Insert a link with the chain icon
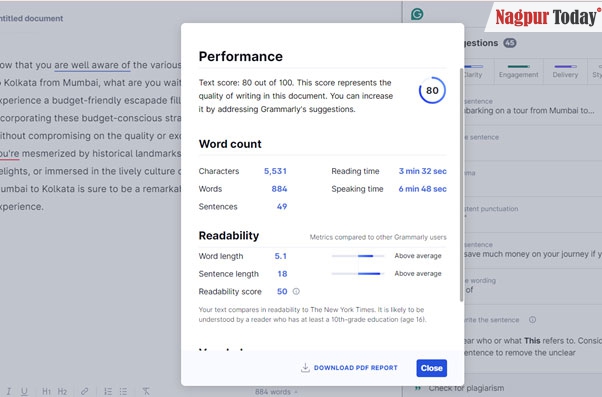This screenshot has width=602, height=397. click(84, 391)
